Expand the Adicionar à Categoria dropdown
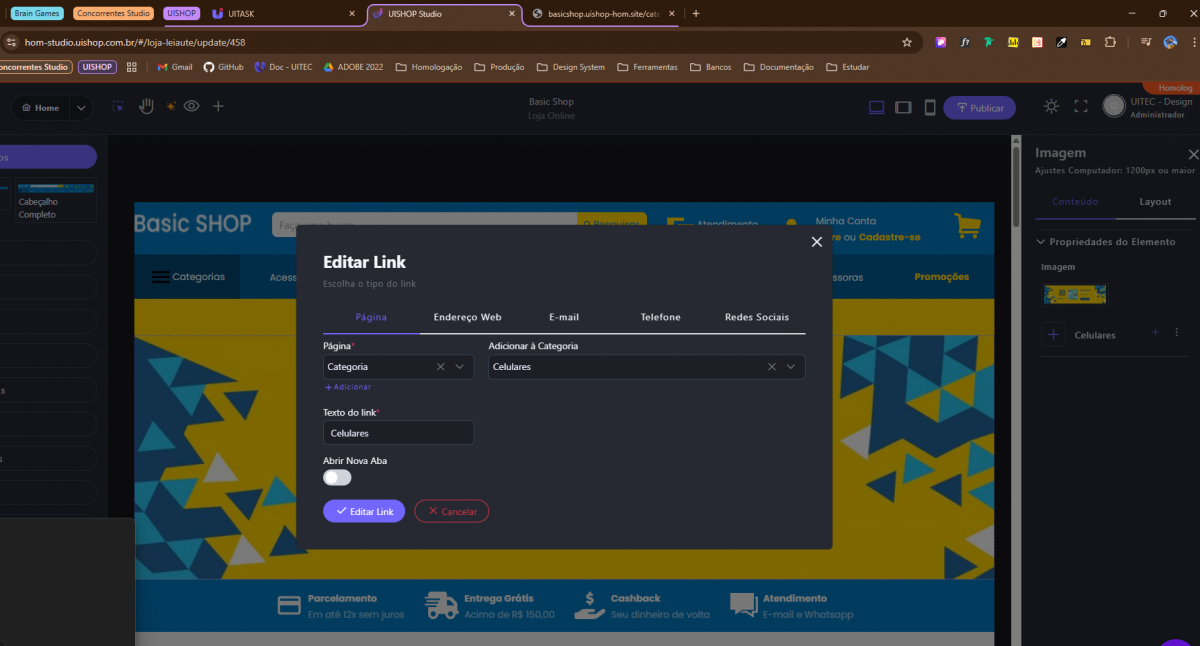This screenshot has width=1200, height=646. (791, 367)
